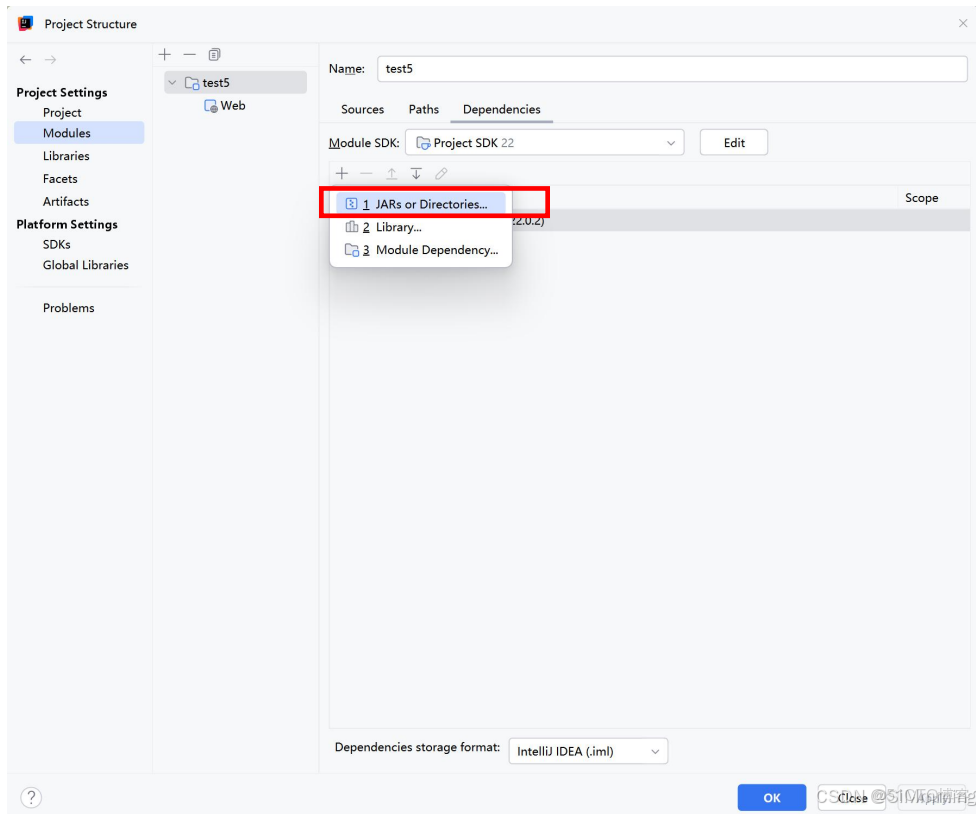Click the pencil edit icon in dependencies toolbar
Image resolution: width=980 pixels, height=814 pixels.
[x=440, y=173]
